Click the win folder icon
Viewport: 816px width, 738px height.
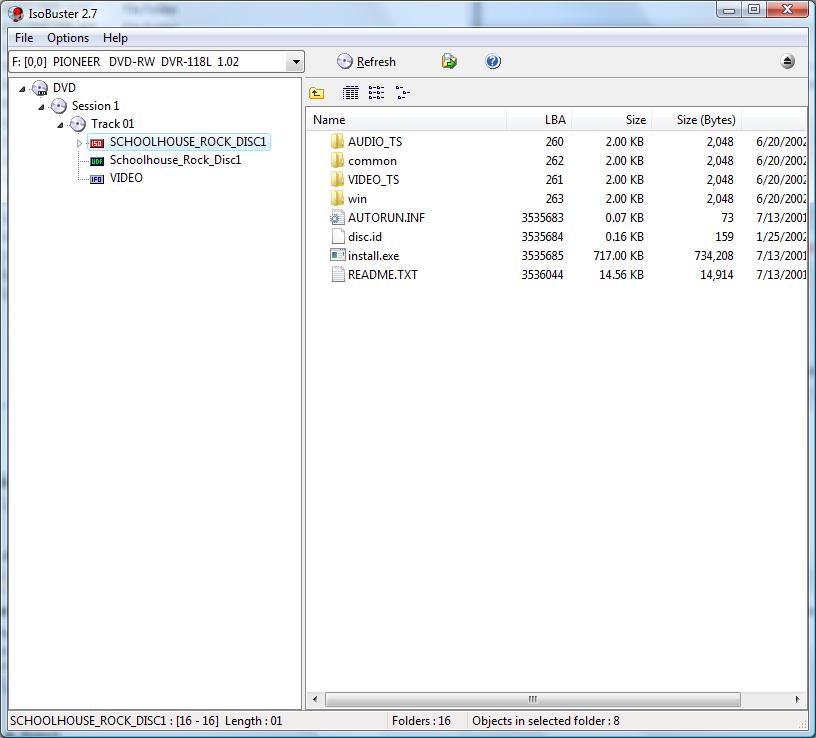tap(337, 198)
